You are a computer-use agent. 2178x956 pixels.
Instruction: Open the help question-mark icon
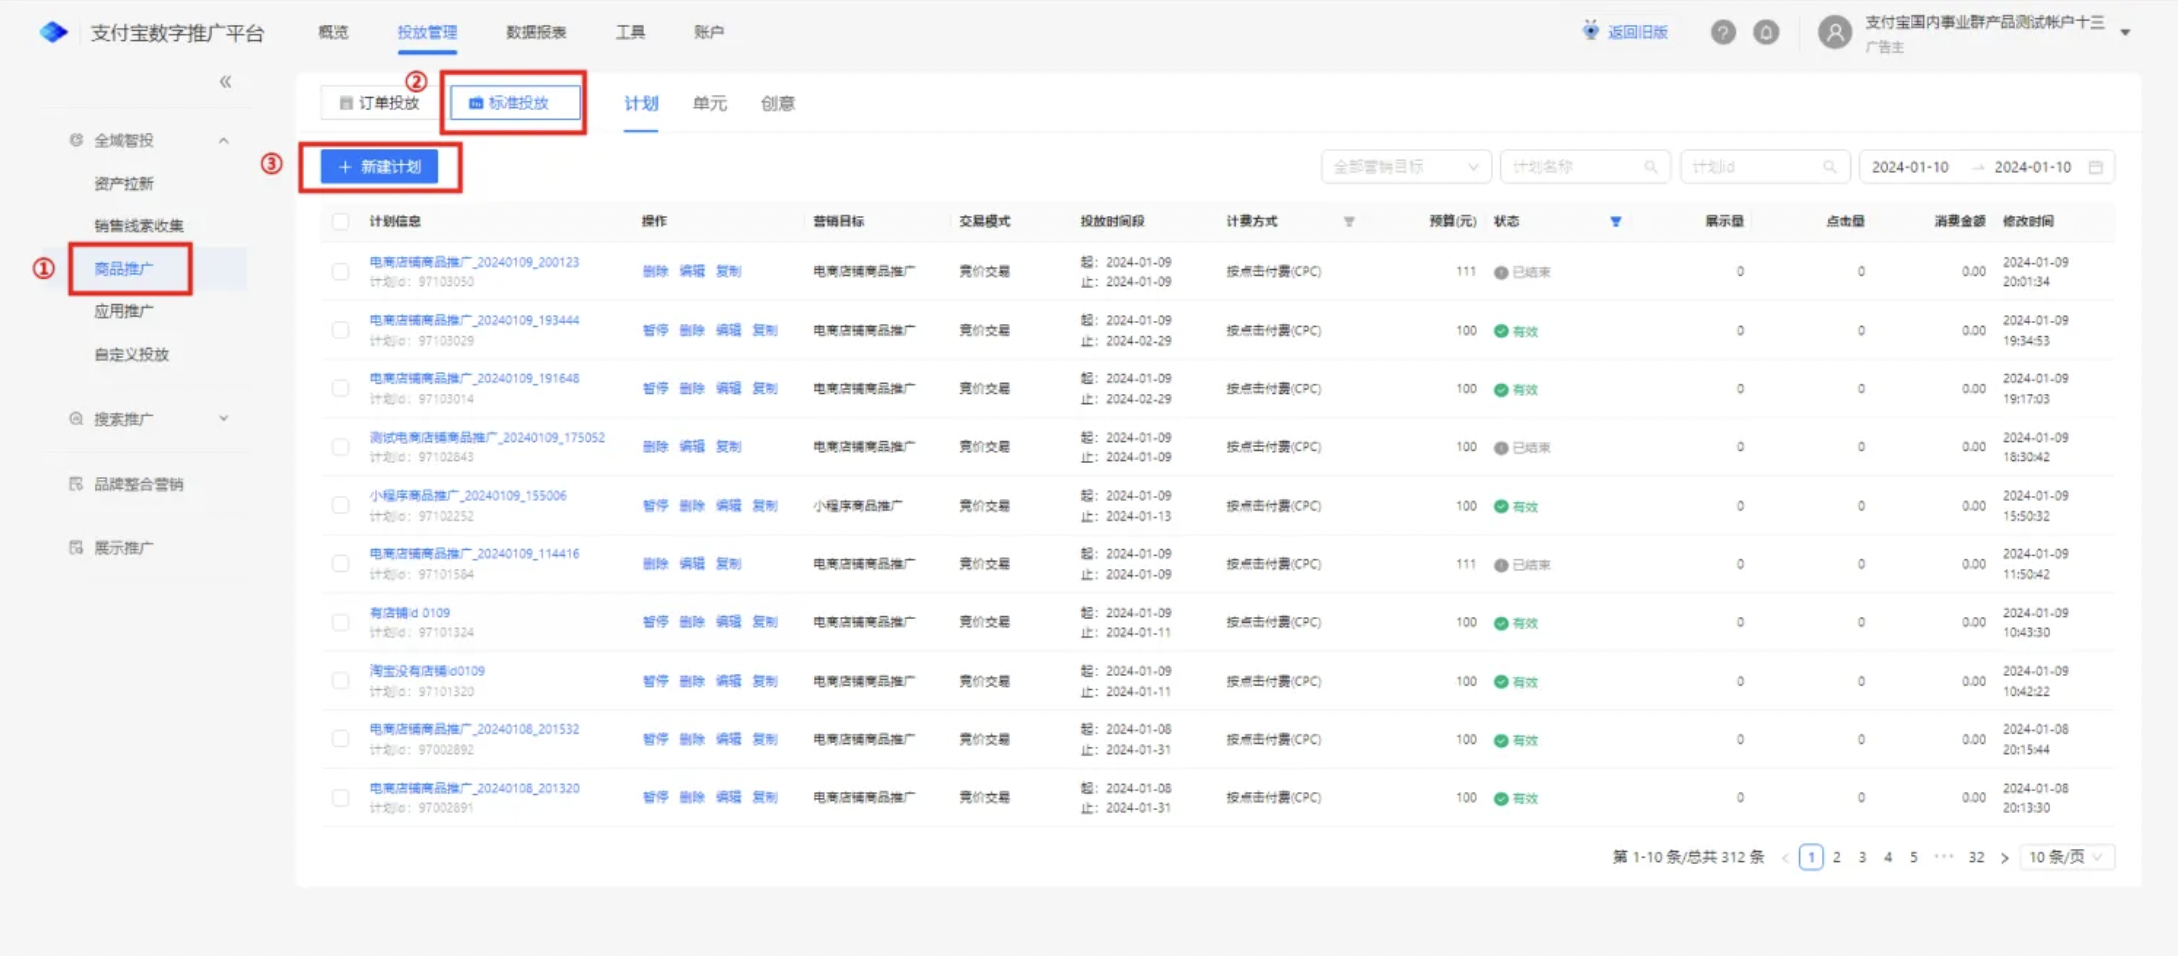pos(1723,32)
